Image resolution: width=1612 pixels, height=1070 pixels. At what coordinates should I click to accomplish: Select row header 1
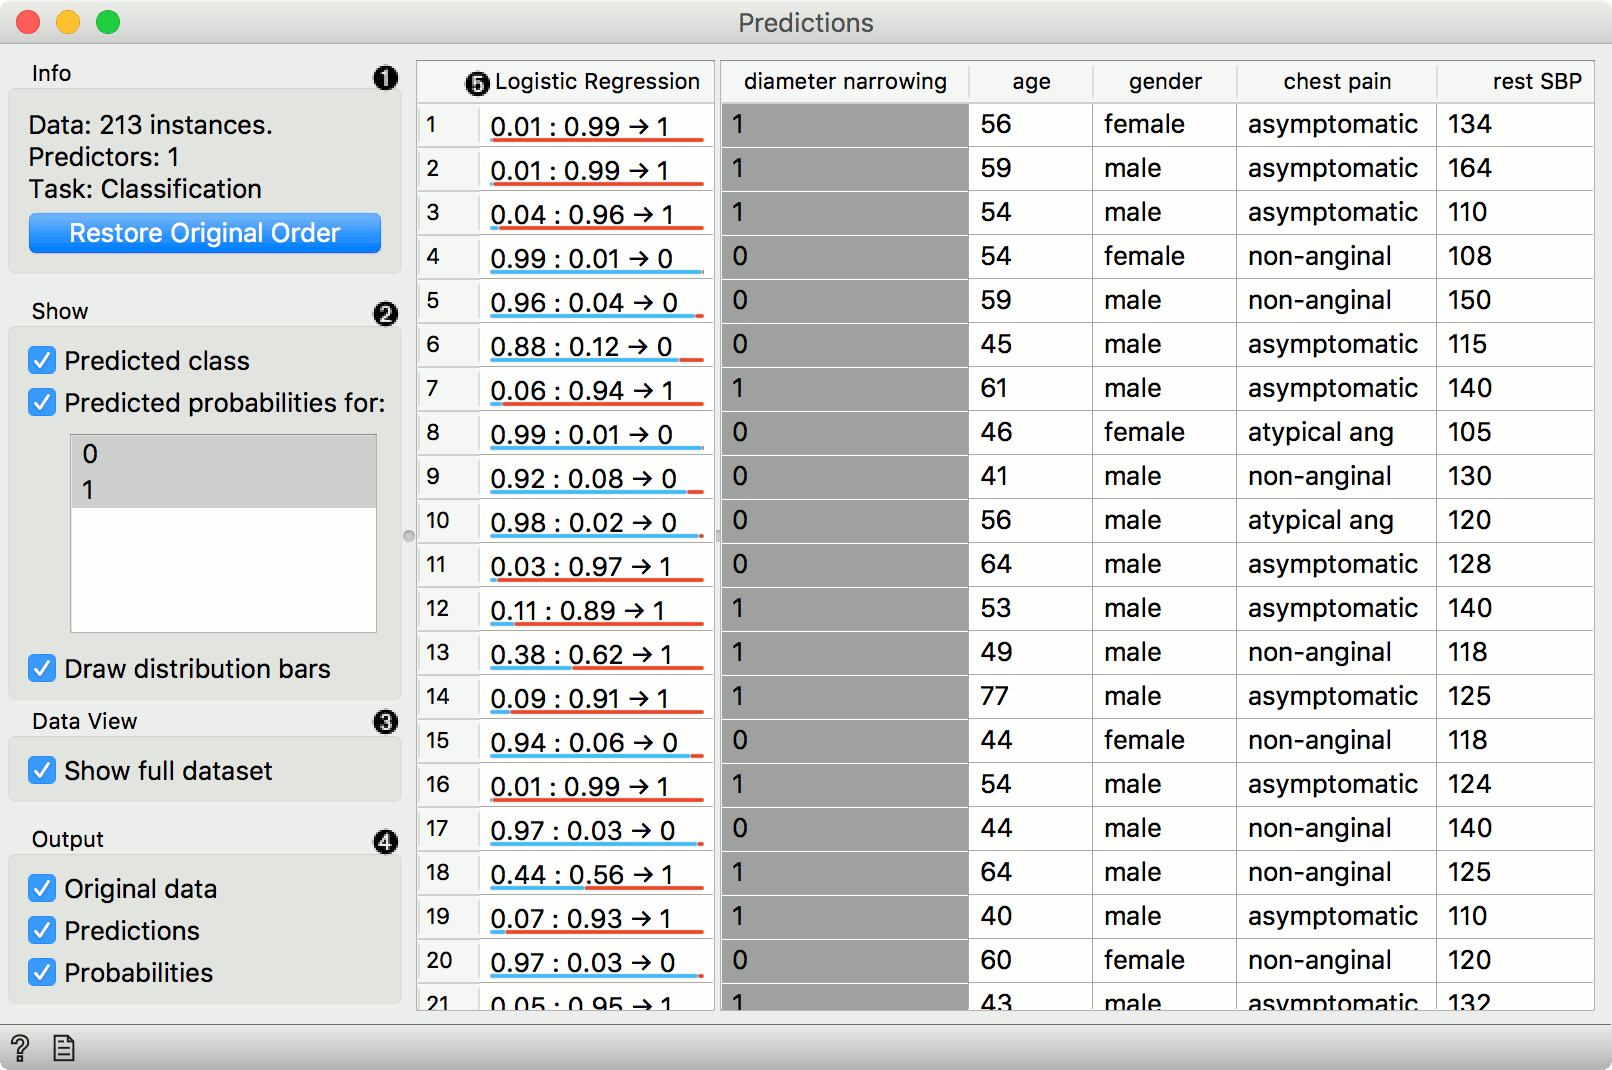pyautogui.click(x=448, y=125)
